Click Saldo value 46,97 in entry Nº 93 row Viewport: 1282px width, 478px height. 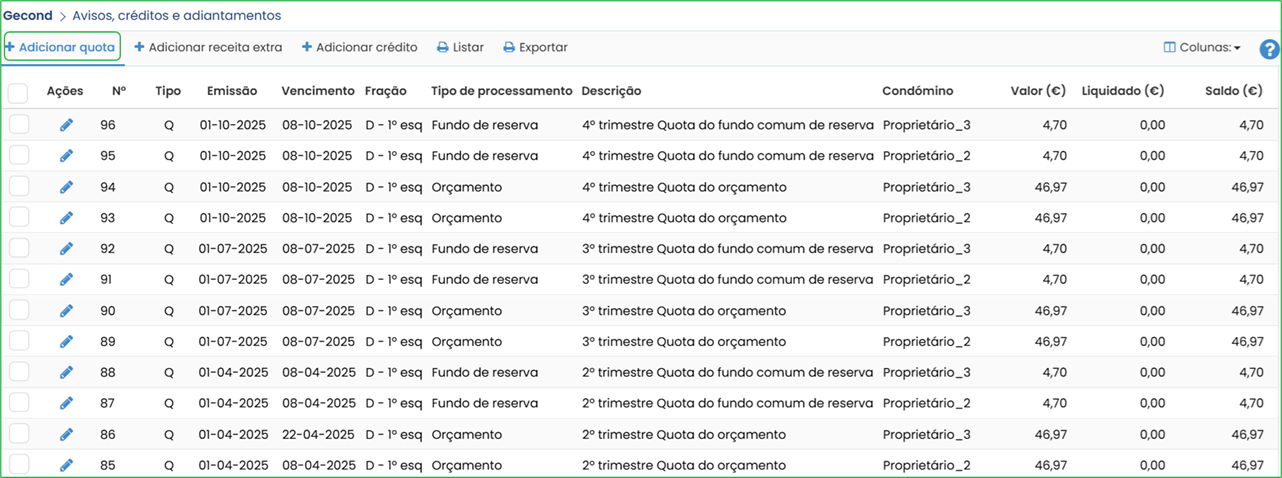[x=1247, y=218]
